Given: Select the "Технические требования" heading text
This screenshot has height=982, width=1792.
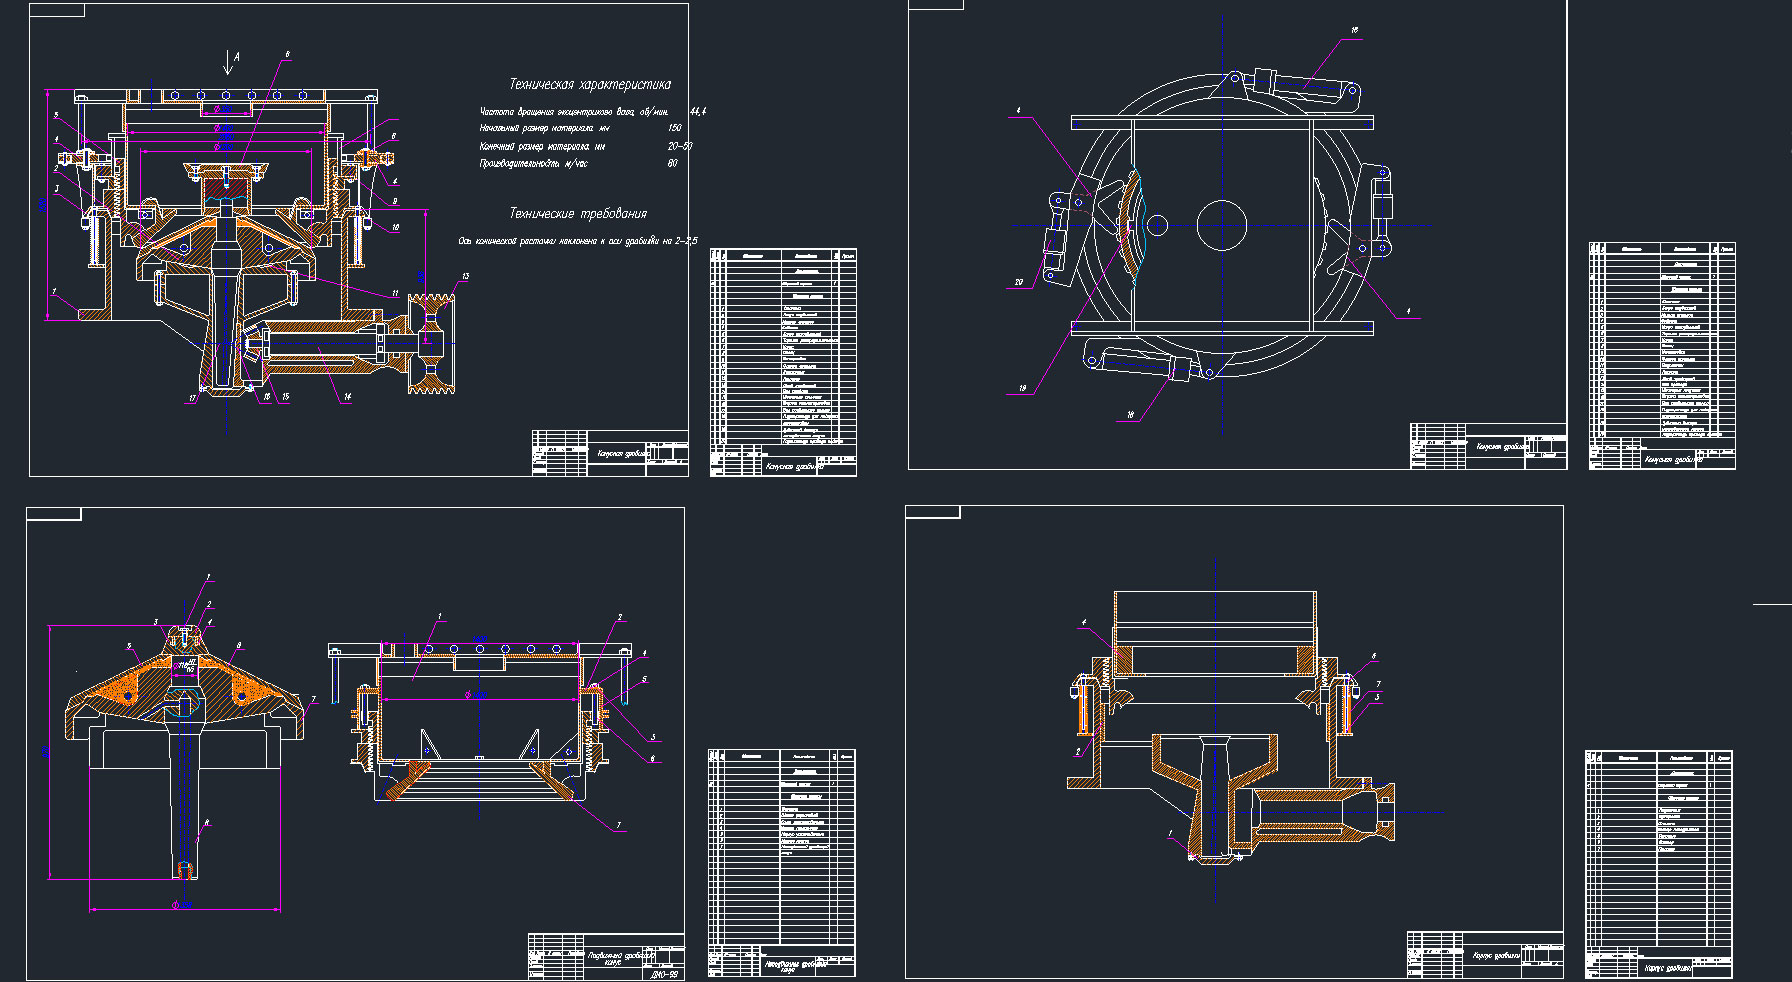Looking at the screenshot, I should [578, 213].
